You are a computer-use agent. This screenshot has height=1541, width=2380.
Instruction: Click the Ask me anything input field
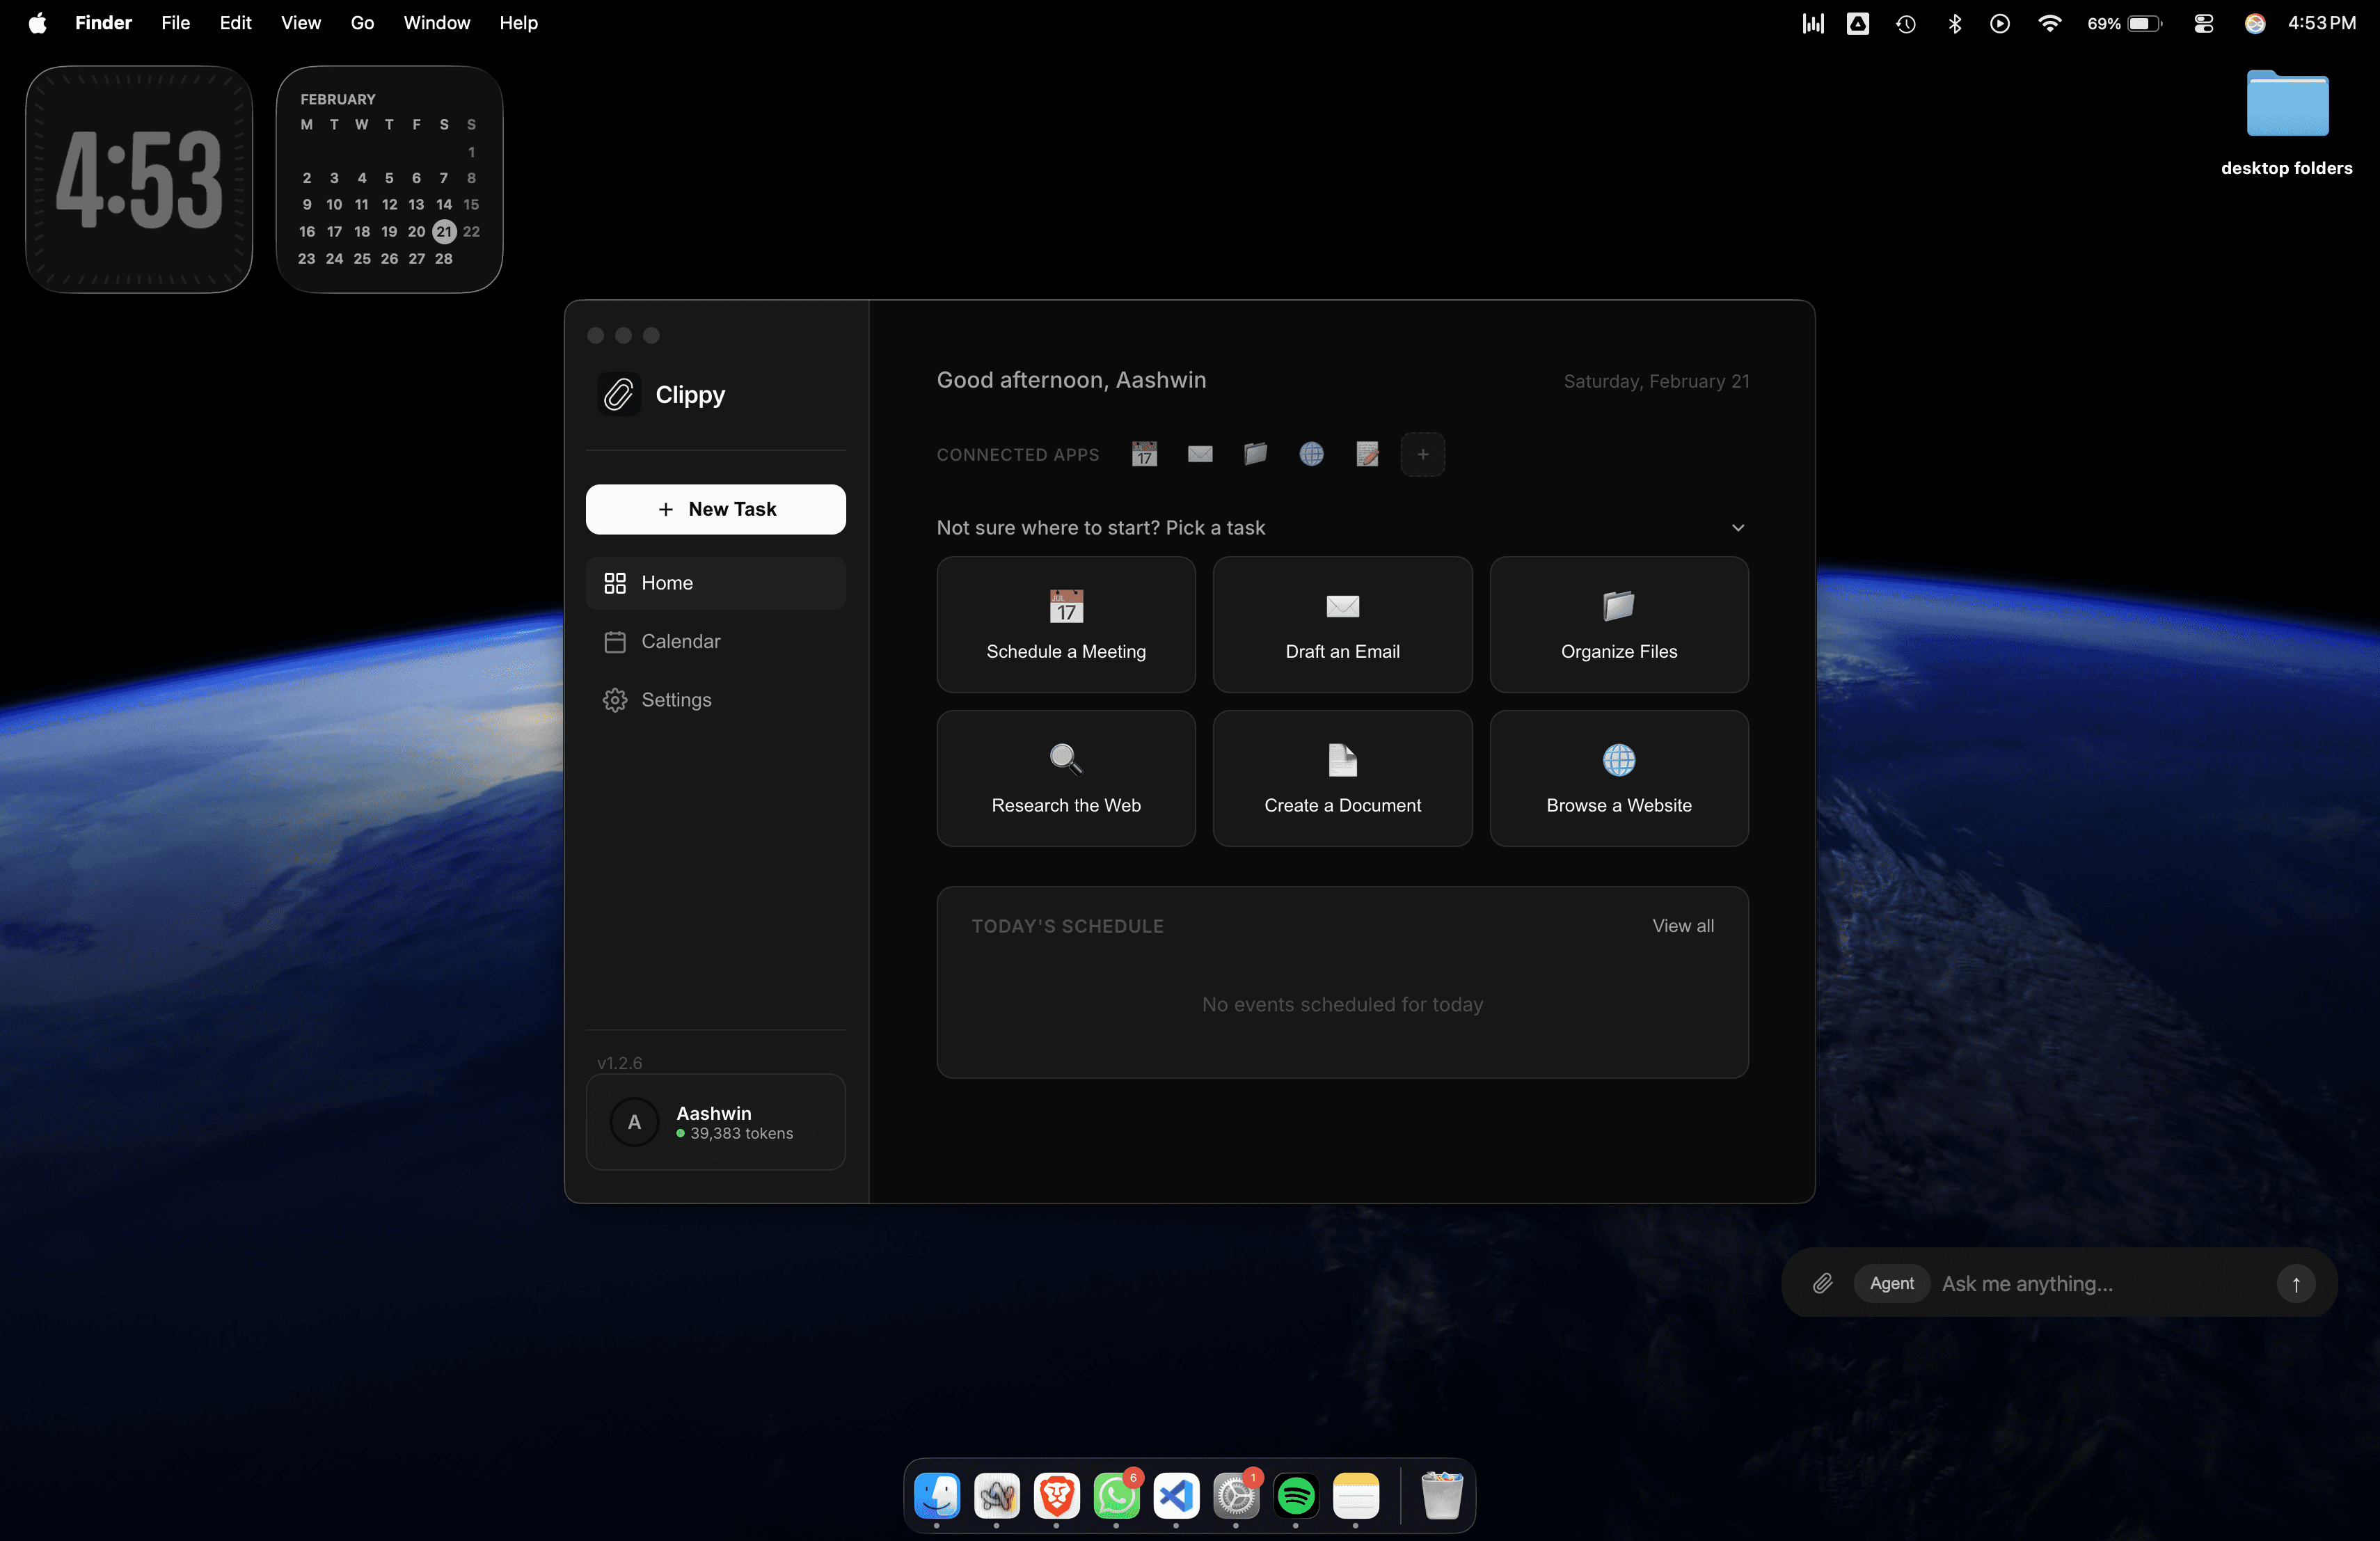click(2100, 1283)
